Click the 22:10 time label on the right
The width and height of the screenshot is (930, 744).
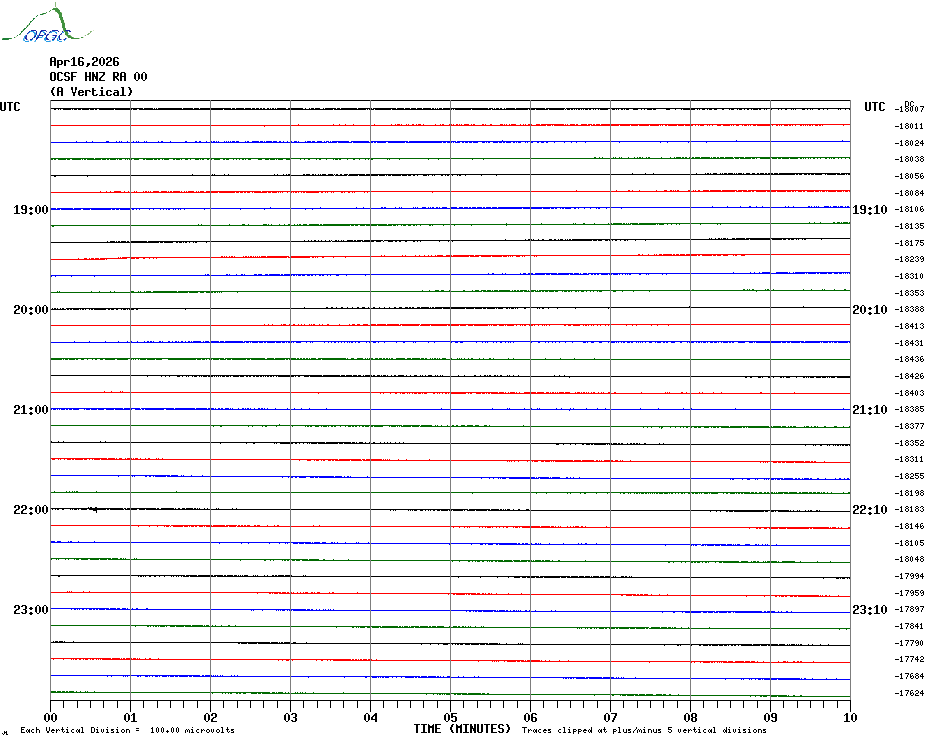pos(869,510)
